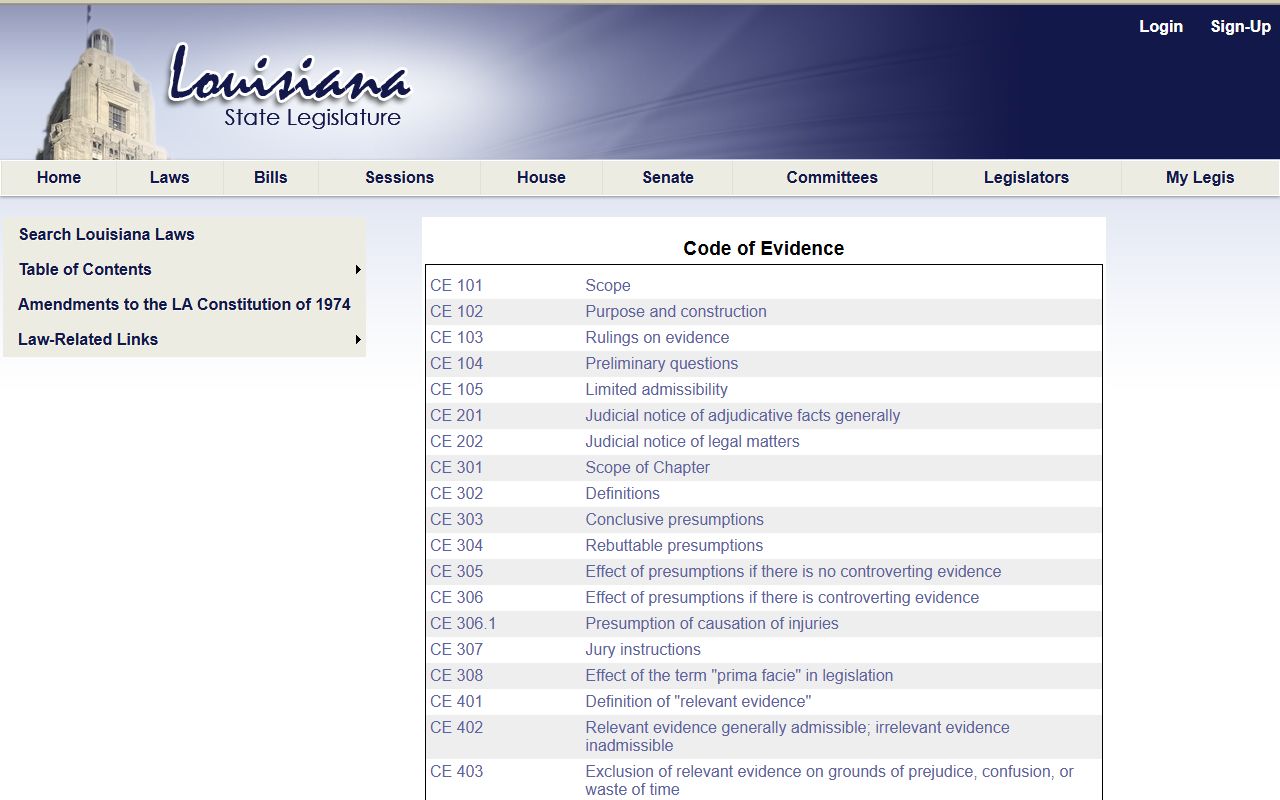Open Judicial notice of legal matters
Screen dimensions: 1280x800
pos(692,442)
